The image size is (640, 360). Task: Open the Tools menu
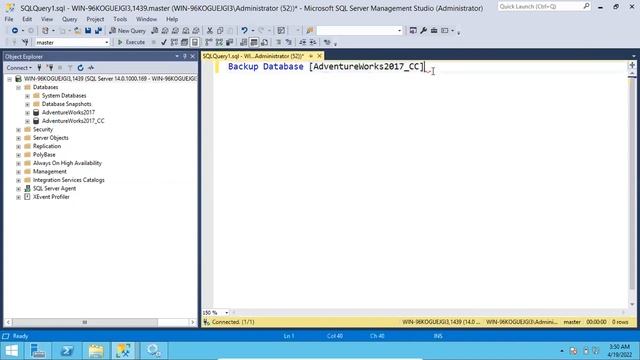coord(120,19)
